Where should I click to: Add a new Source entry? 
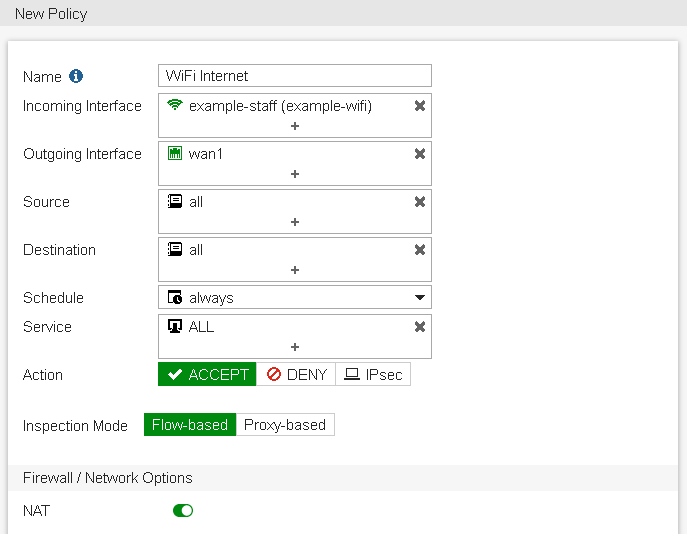[x=295, y=222]
